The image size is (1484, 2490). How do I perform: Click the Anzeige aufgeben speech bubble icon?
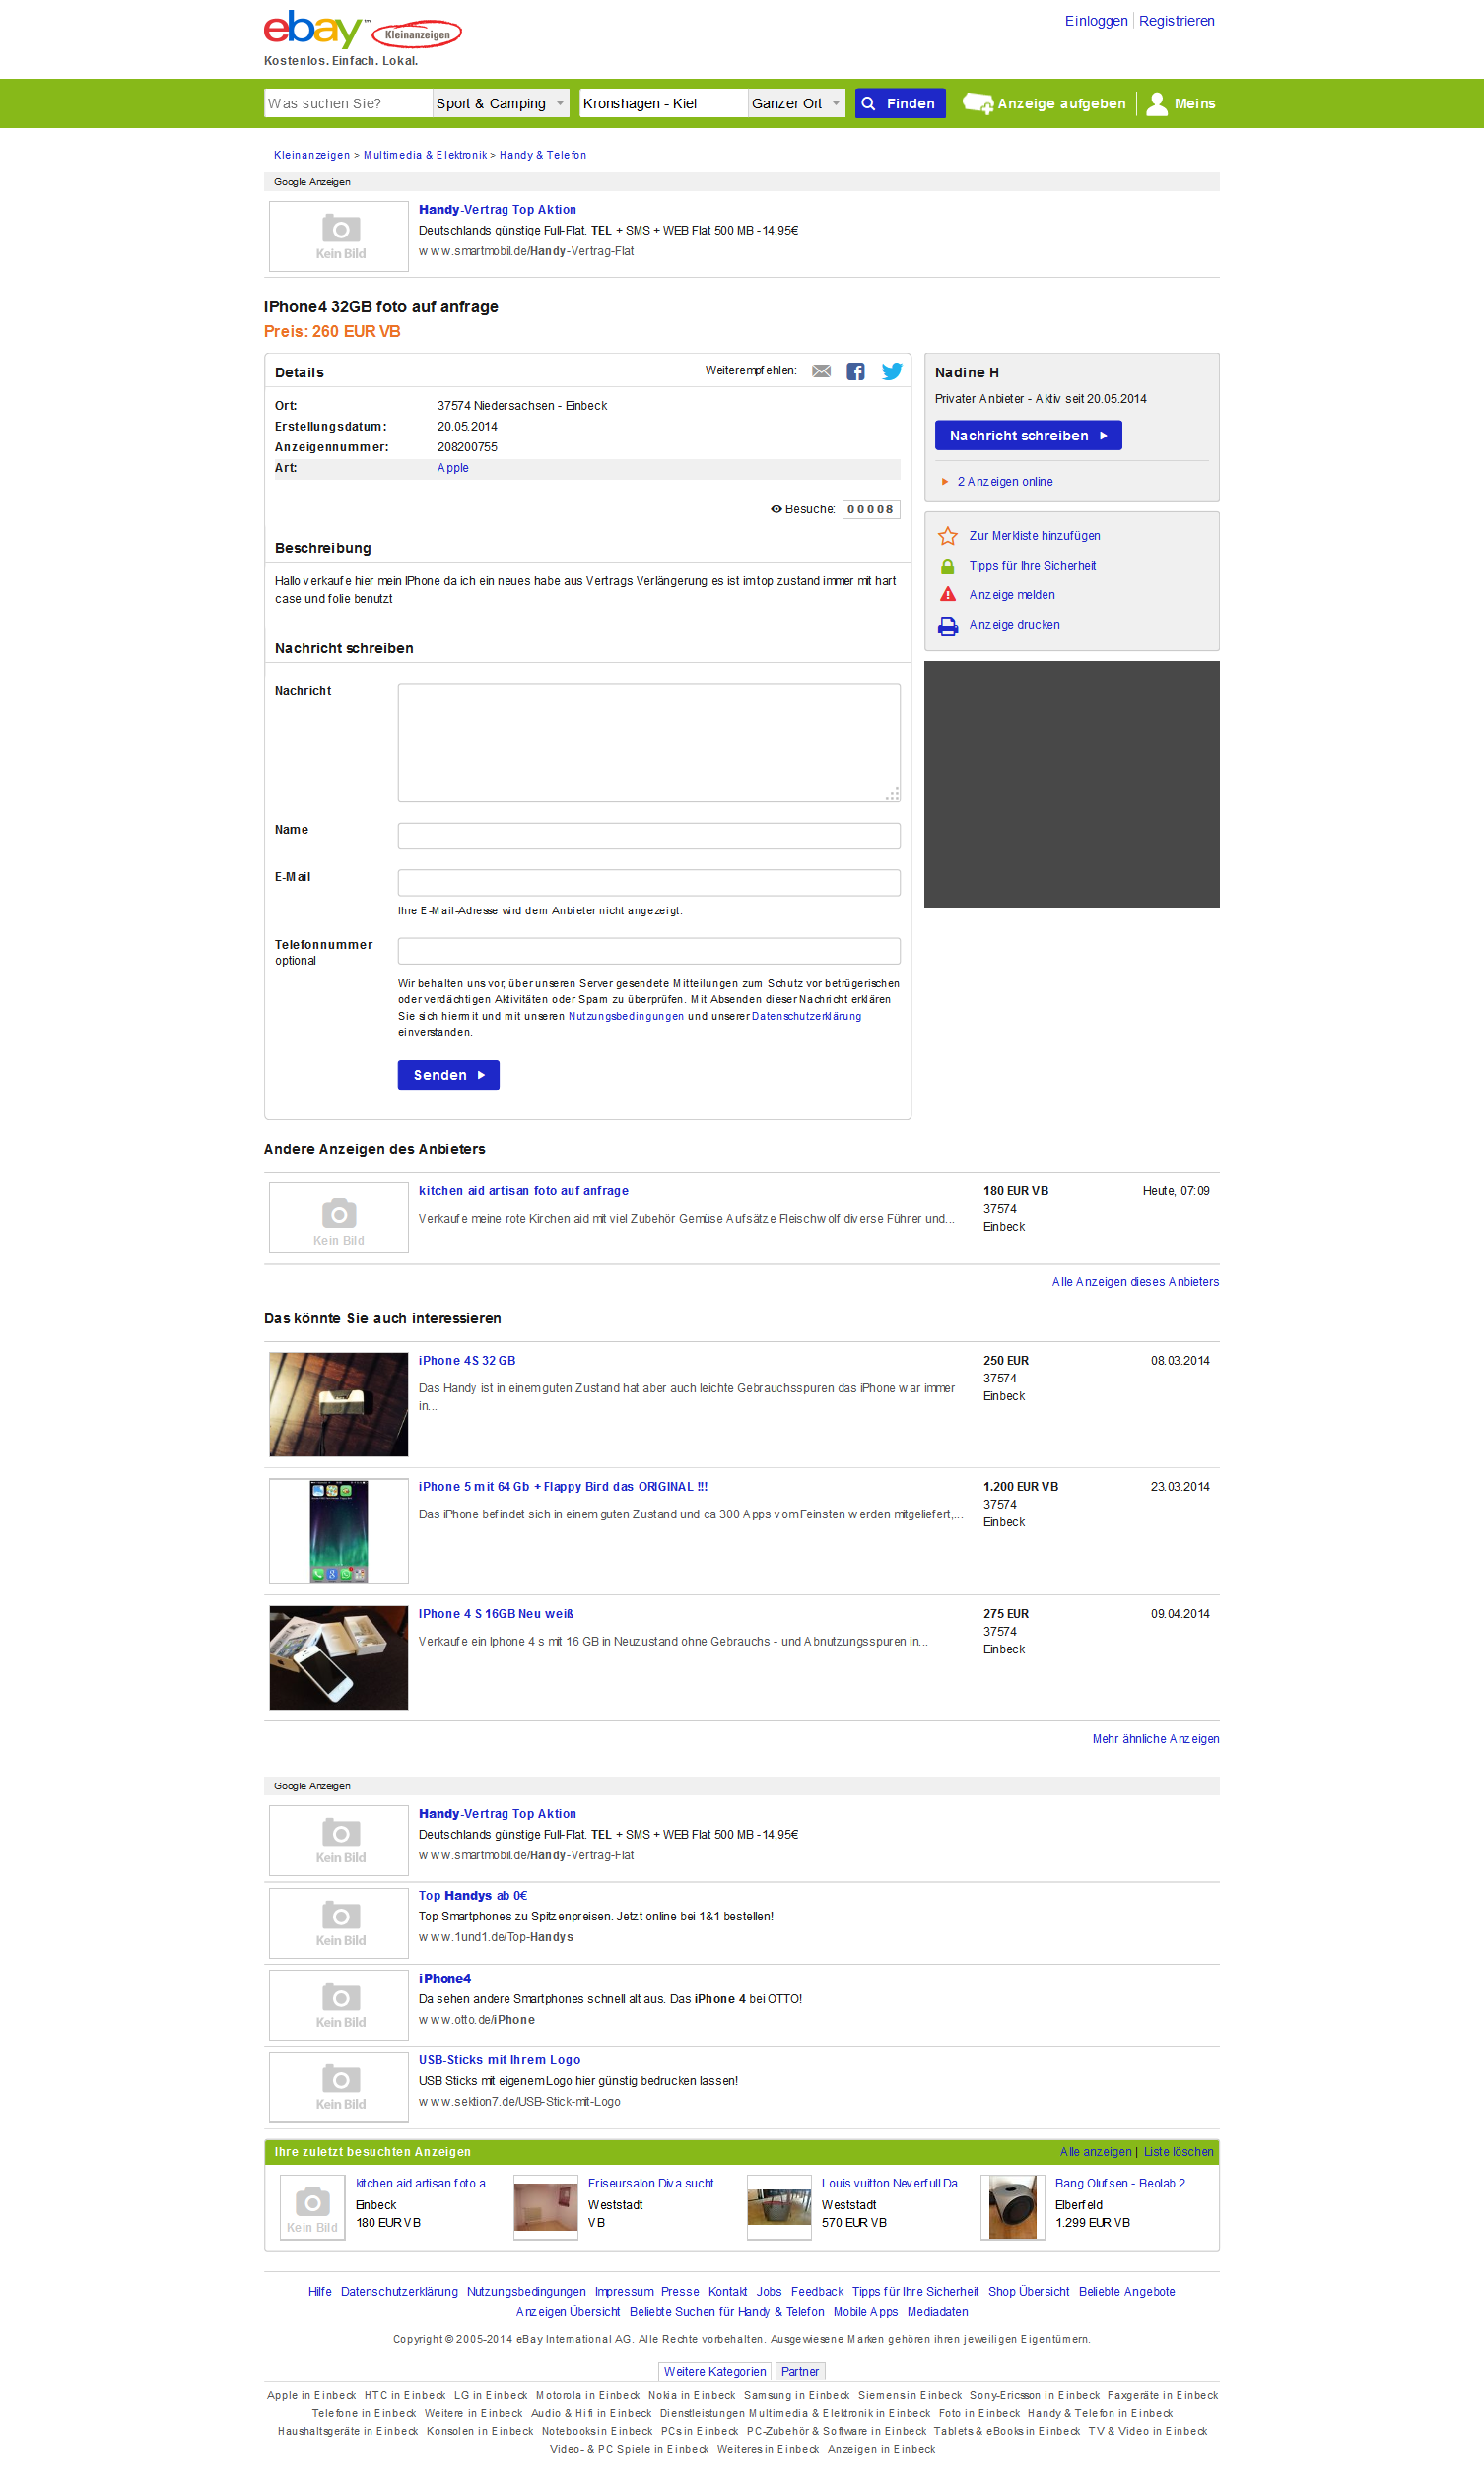pyautogui.click(x=977, y=103)
